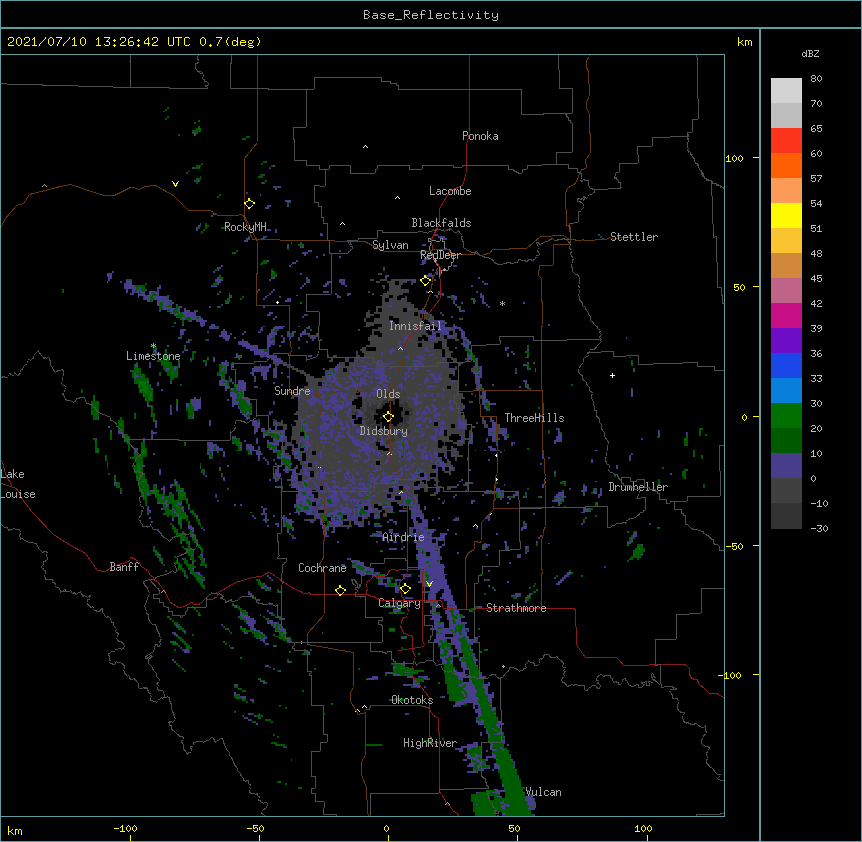862x842 pixels.
Task: Select the Lake Louise label
Action: coord(18,484)
